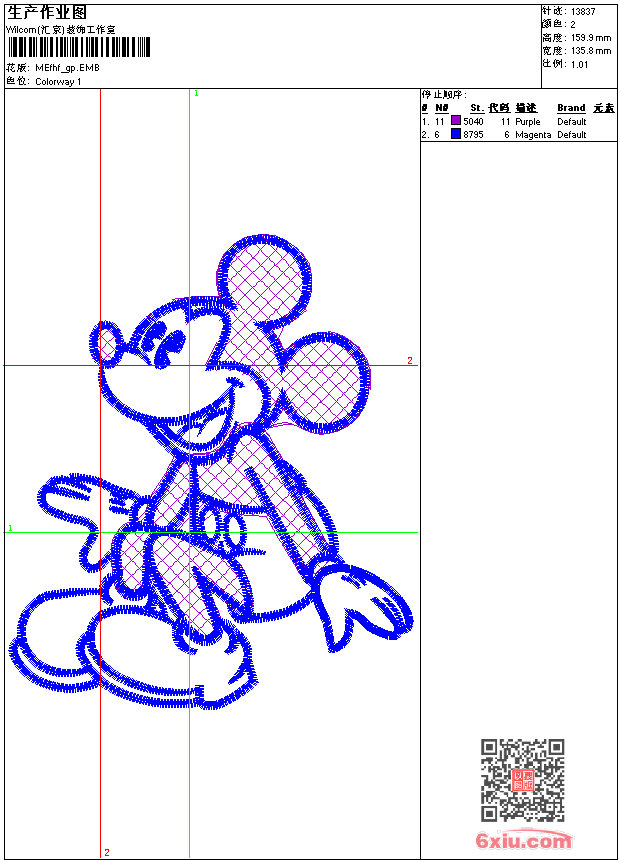
Task: Click the purple swatch for thread 5040
Action: point(455,121)
